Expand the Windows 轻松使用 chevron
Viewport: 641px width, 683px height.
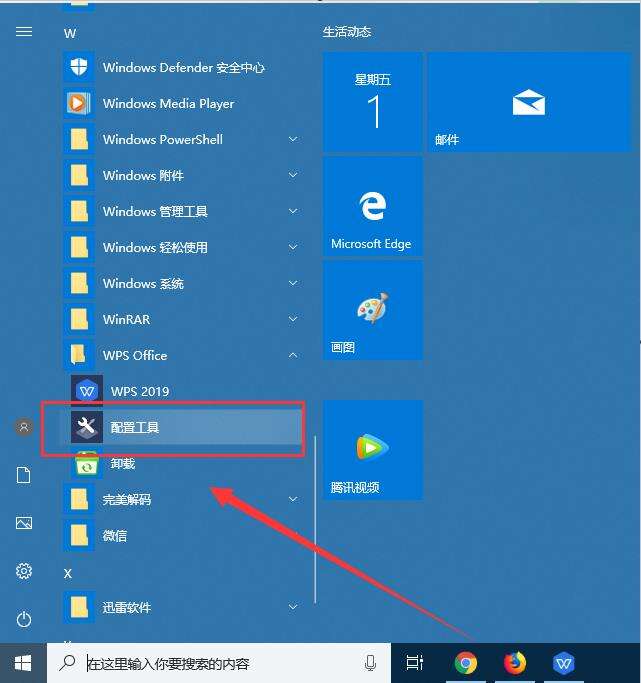293,247
